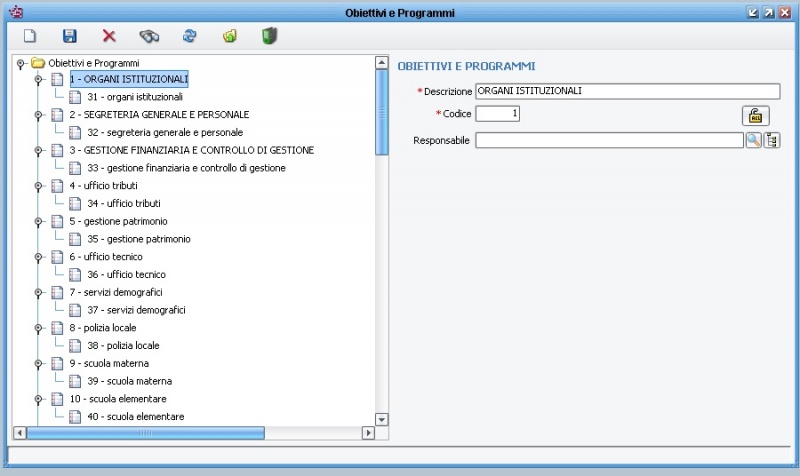Click the binoculars search icon

coord(149,36)
